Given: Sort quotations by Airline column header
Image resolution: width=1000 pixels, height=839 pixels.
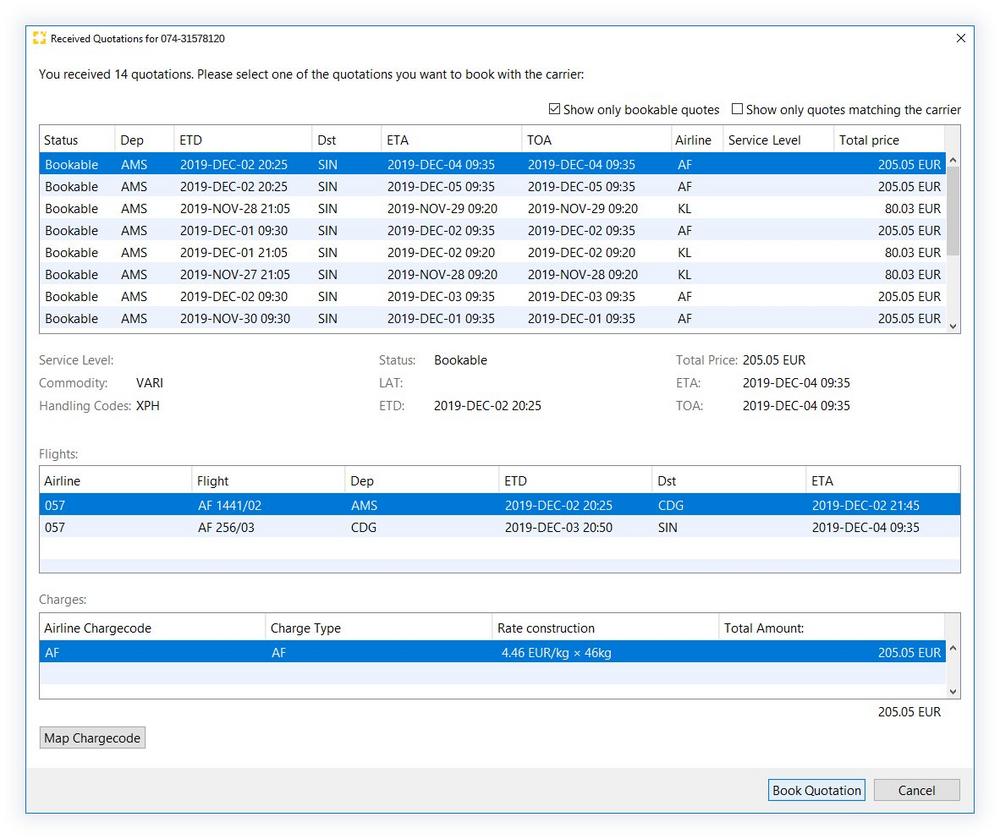Looking at the screenshot, I should [693, 140].
